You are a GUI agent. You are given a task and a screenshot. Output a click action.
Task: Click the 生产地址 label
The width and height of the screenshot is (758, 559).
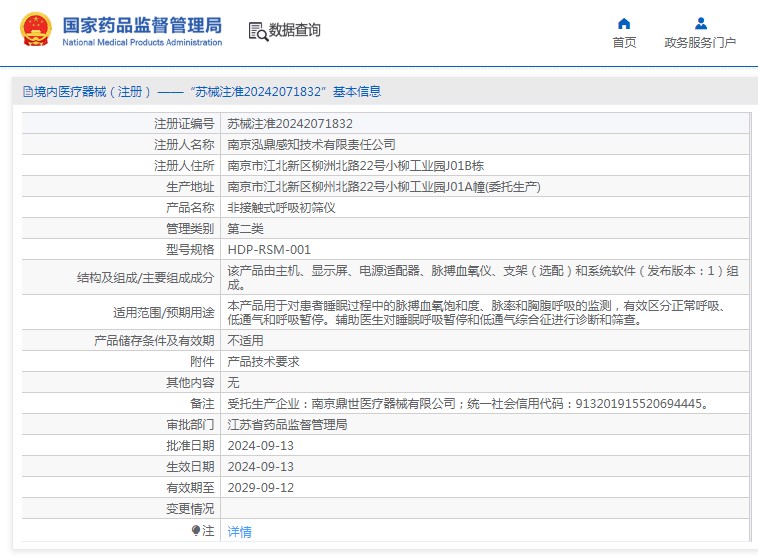click(x=190, y=187)
